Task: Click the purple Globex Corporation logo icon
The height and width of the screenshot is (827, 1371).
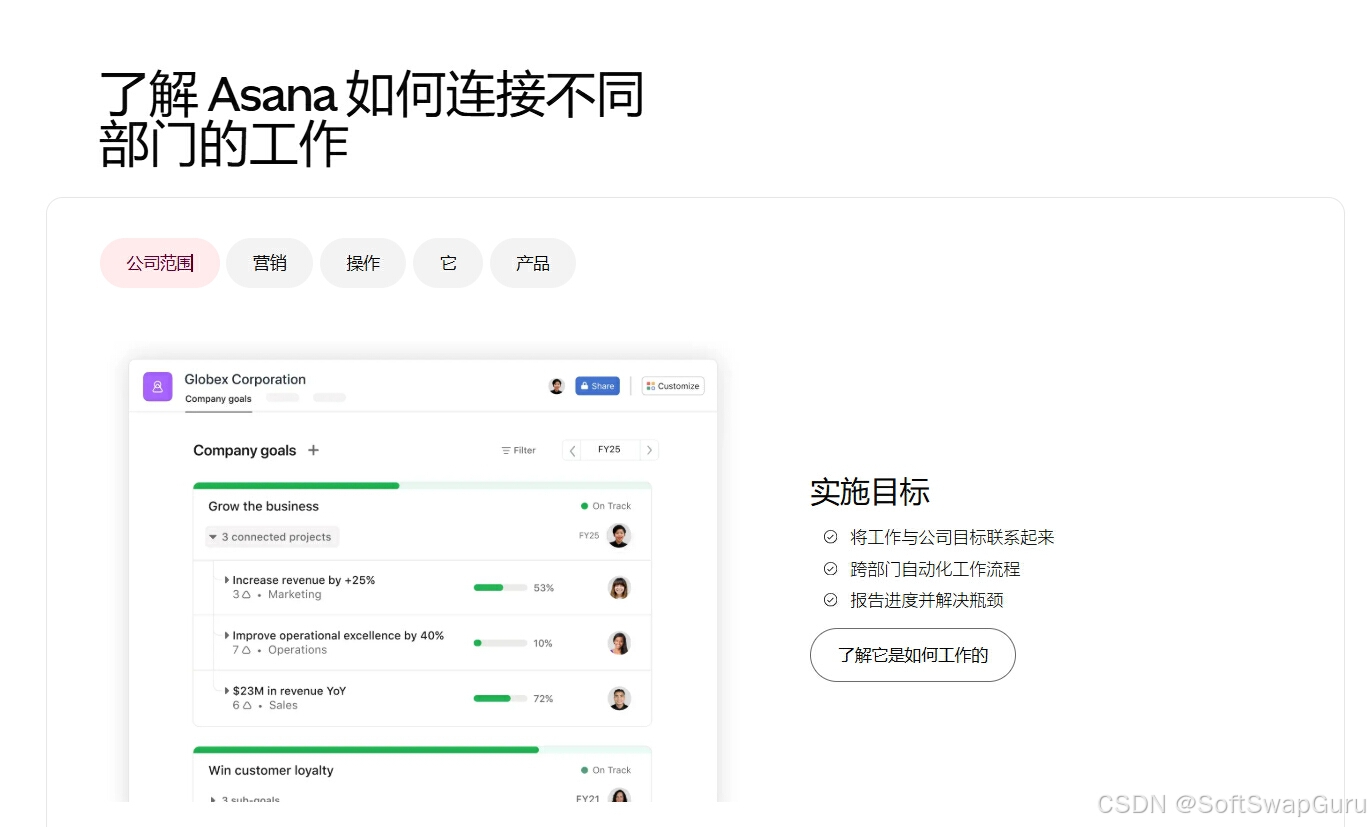Action: point(157,386)
